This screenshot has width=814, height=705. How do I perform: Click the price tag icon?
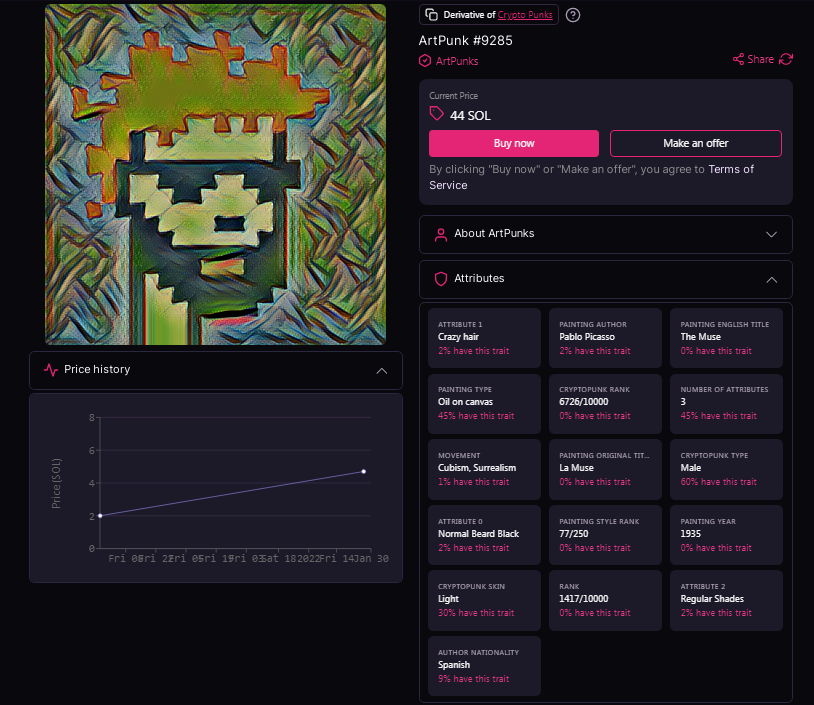click(437, 113)
